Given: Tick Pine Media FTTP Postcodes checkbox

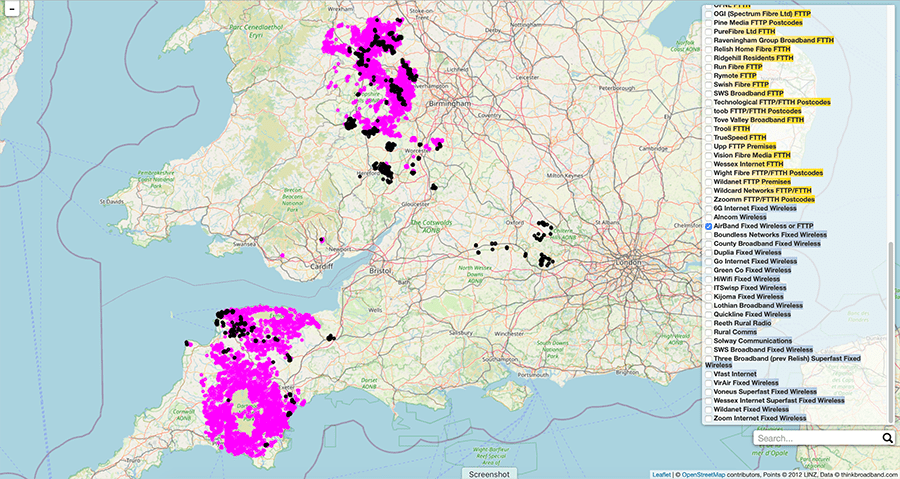Looking at the screenshot, I should 709,23.
